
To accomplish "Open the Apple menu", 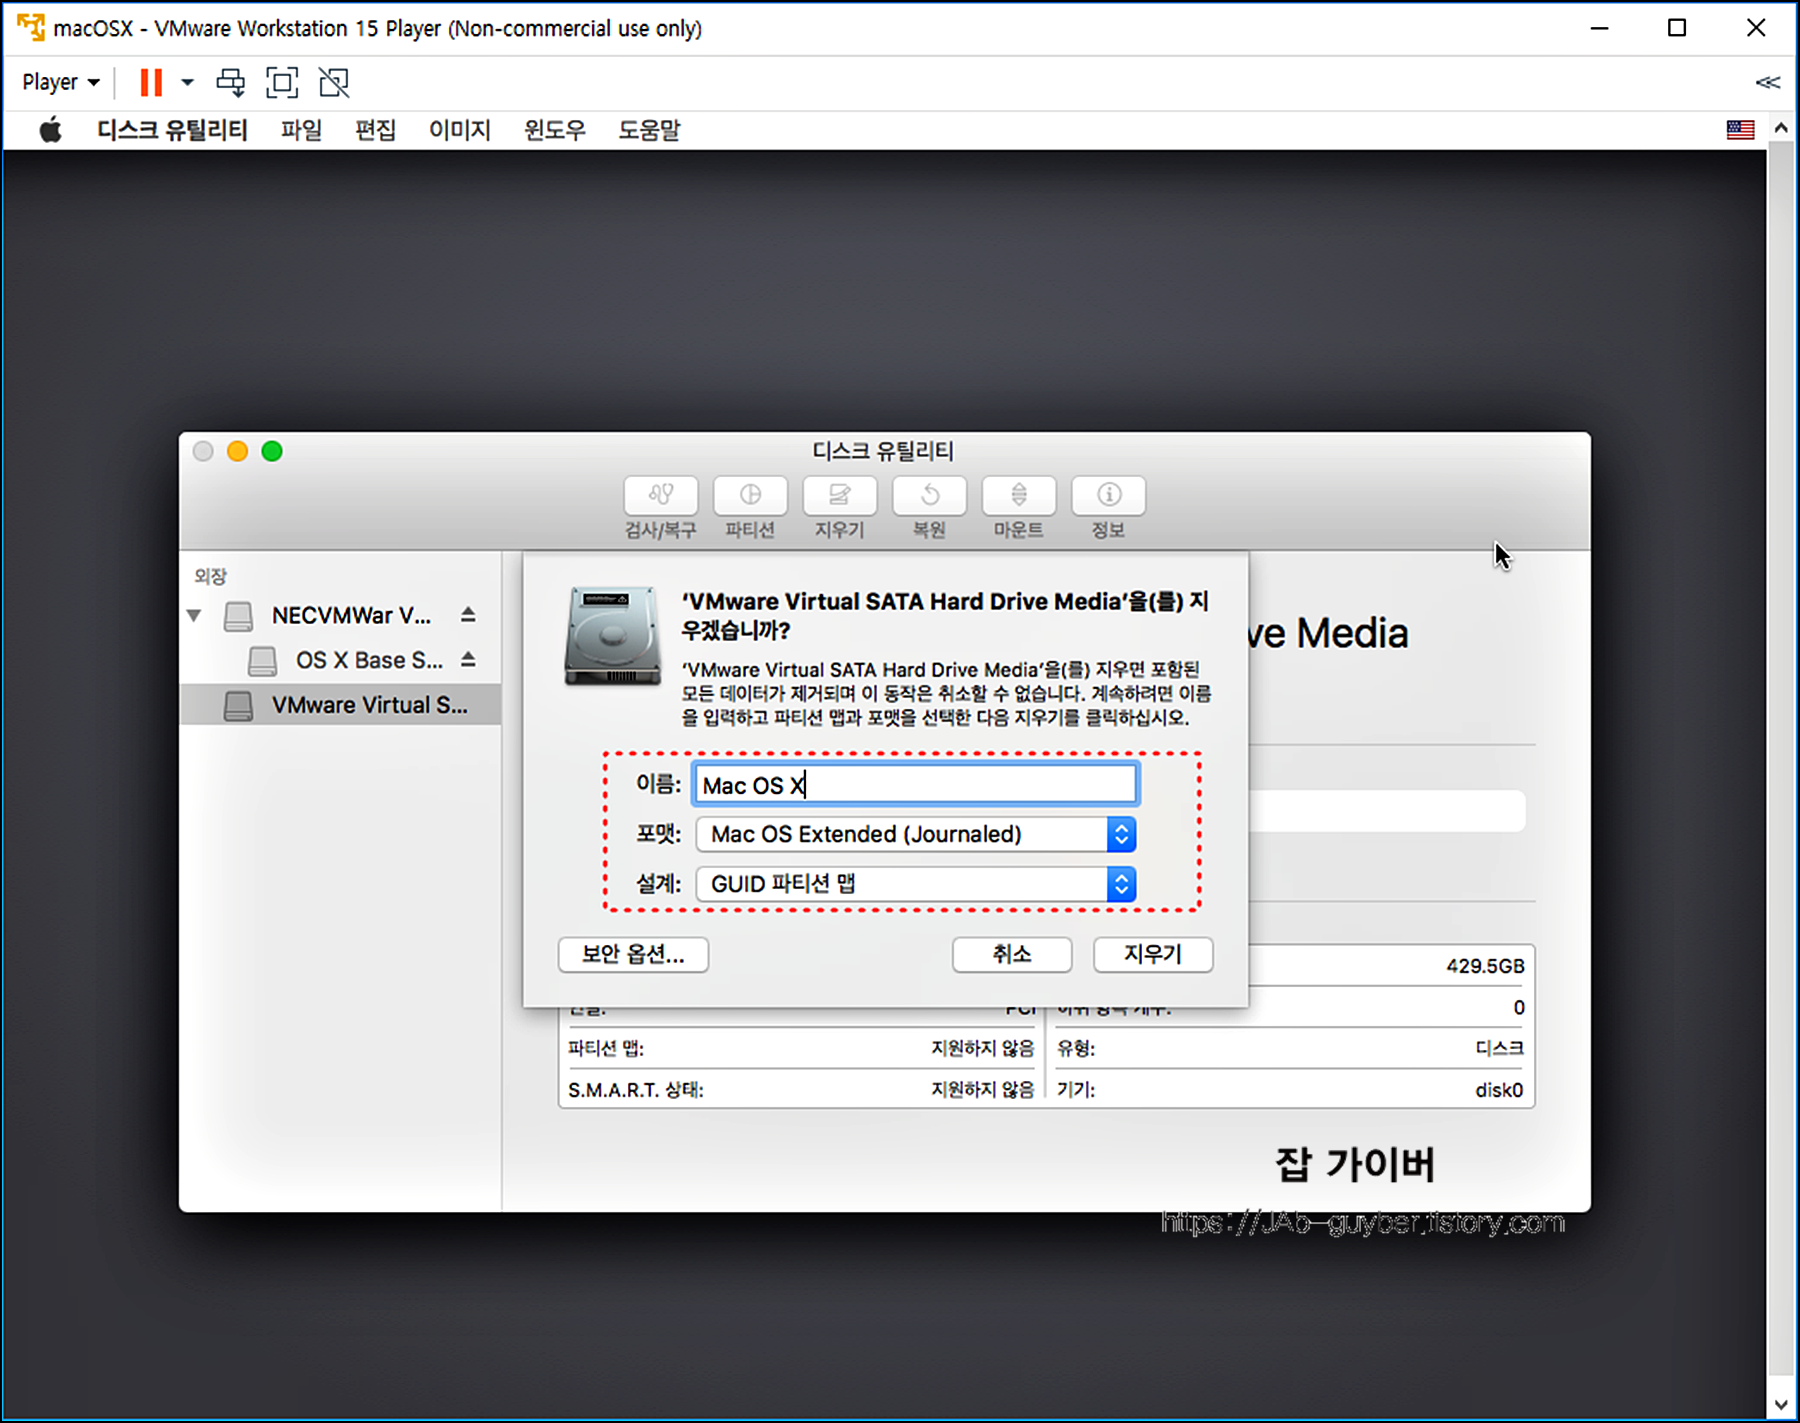I will pyautogui.click(x=50, y=130).
